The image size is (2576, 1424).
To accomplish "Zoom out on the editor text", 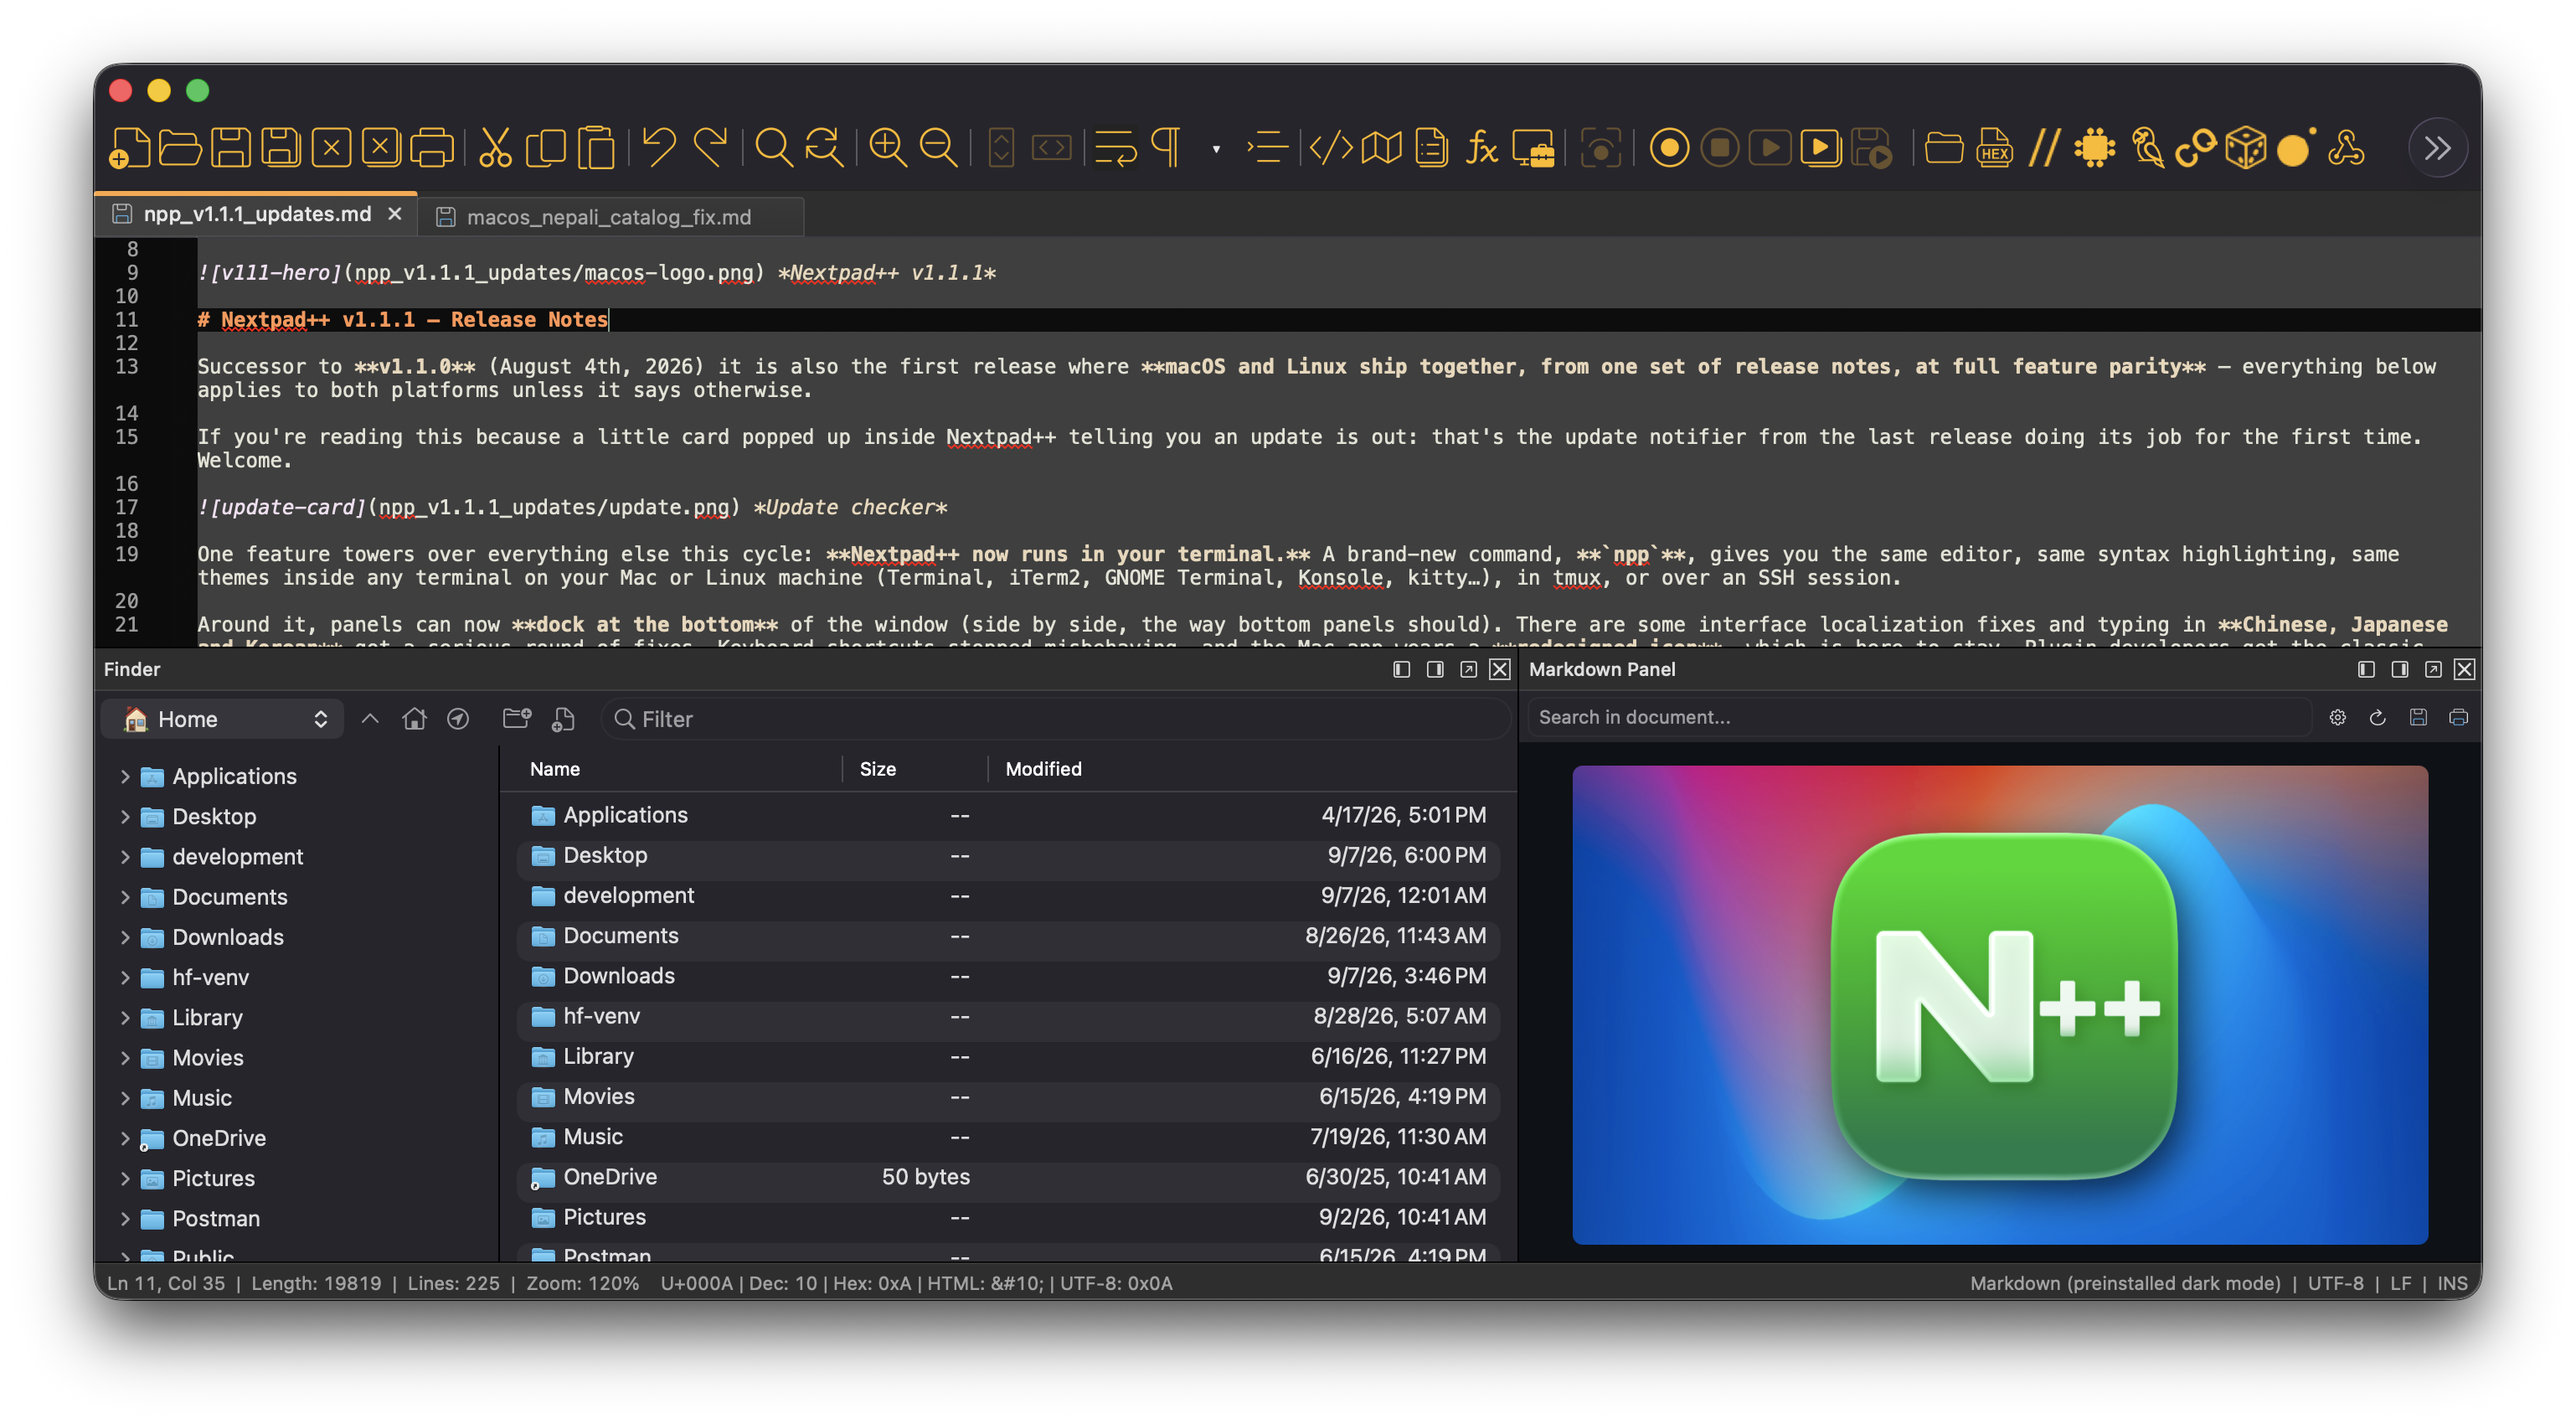I will [938, 148].
